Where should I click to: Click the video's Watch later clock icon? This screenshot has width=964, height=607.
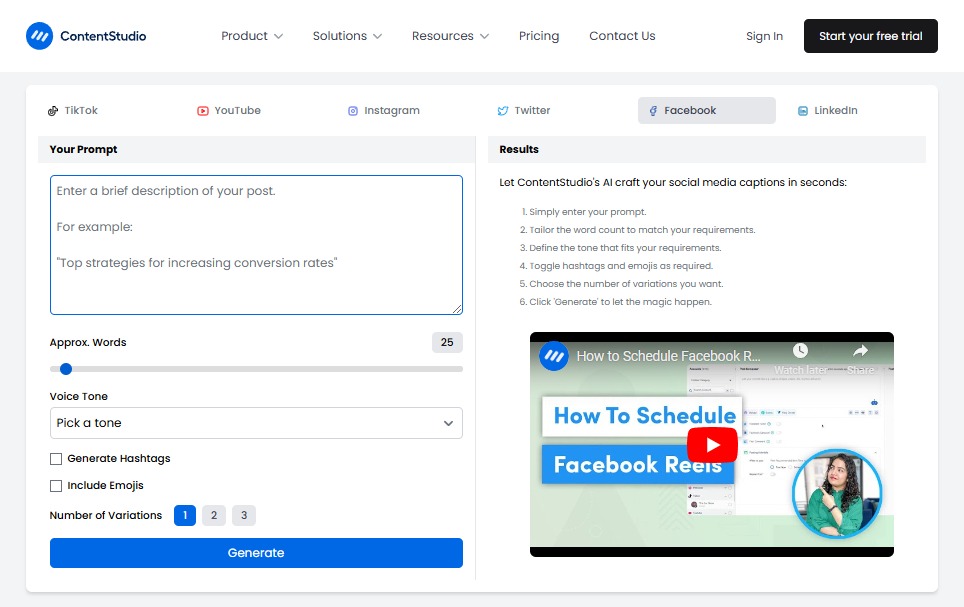[x=800, y=351]
